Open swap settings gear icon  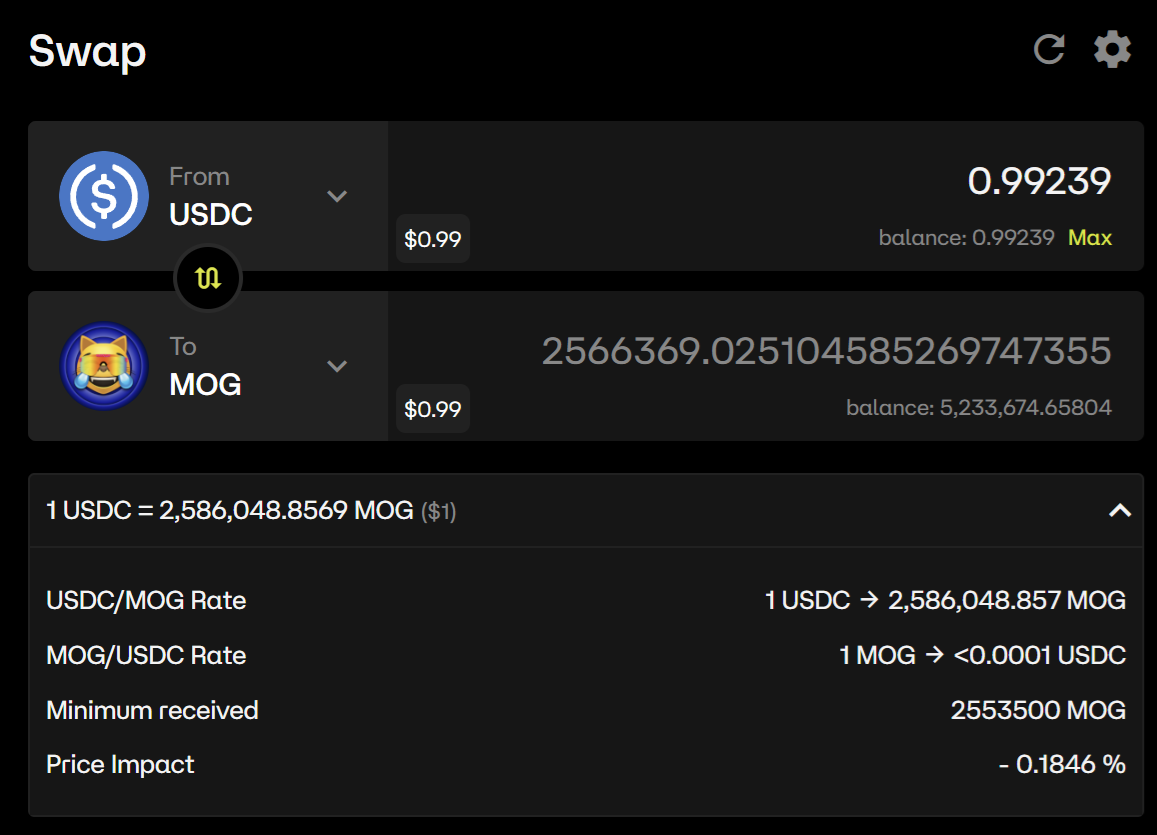pos(1112,49)
